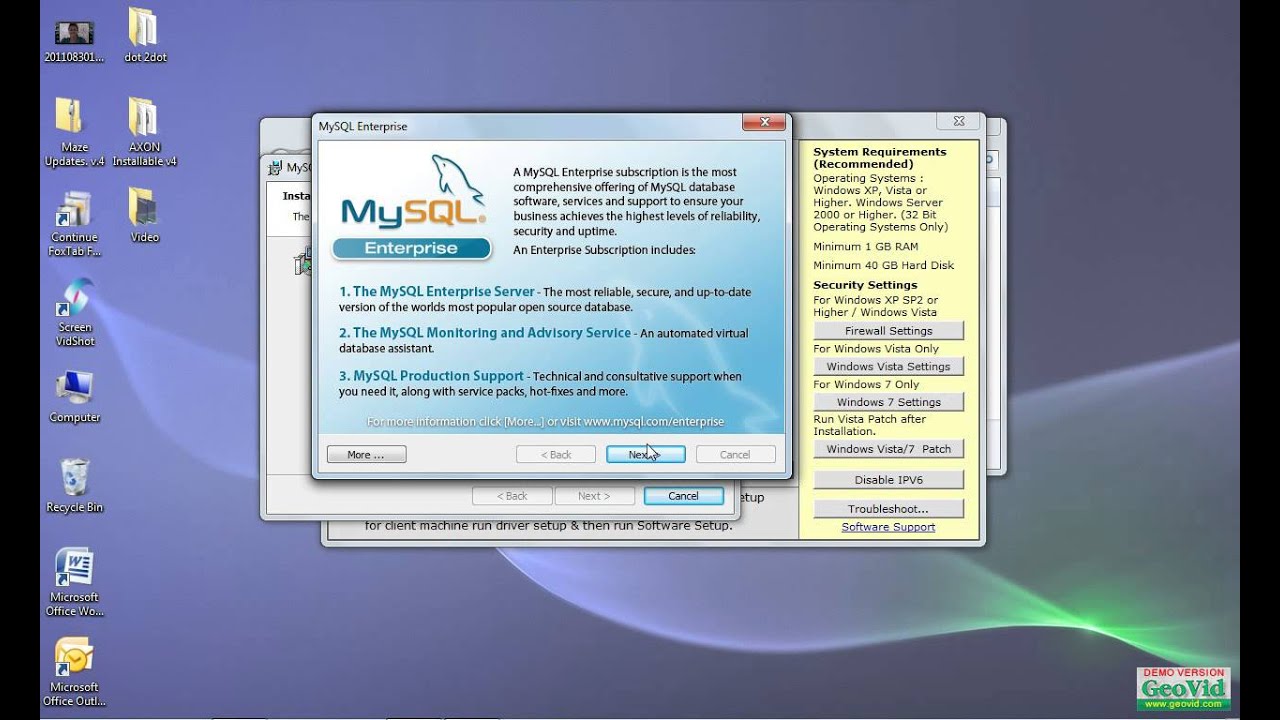
Task: Click 'System Requirements (Recommended)' heading
Action: click(879, 158)
